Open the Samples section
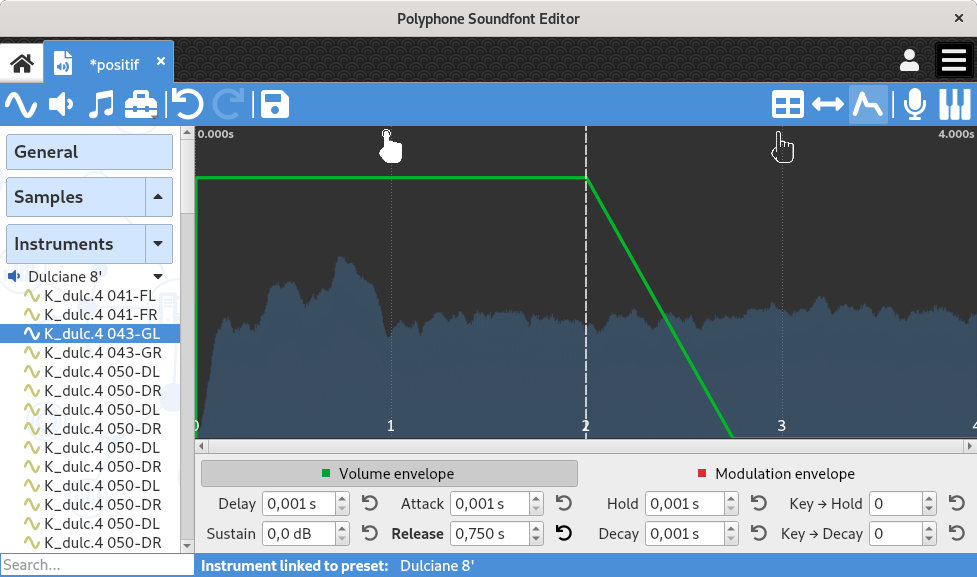977x577 pixels. pyautogui.click(x=75, y=197)
